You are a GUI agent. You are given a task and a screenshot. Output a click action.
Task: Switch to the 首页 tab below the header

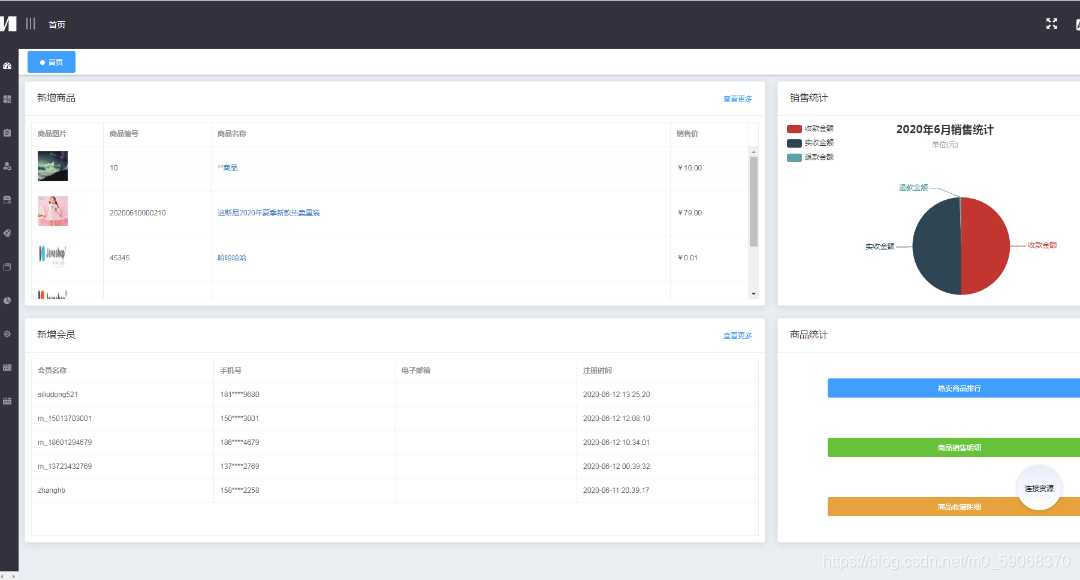coord(50,62)
